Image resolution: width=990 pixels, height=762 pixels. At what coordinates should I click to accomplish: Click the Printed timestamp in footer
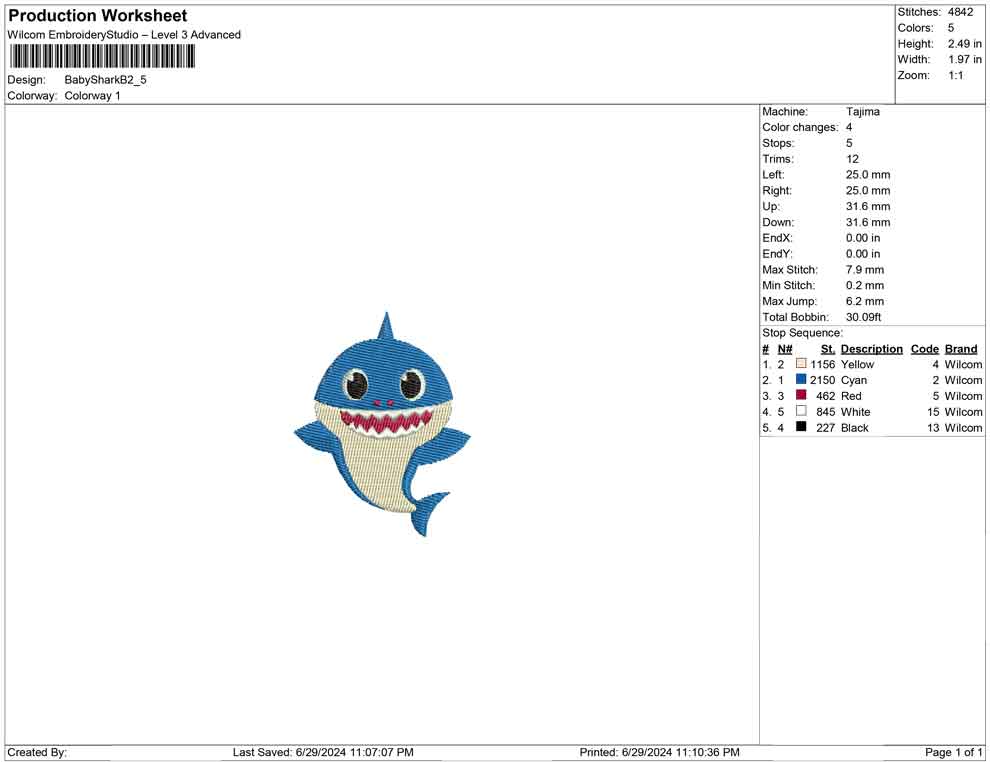pyautogui.click(x=660, y=752)
